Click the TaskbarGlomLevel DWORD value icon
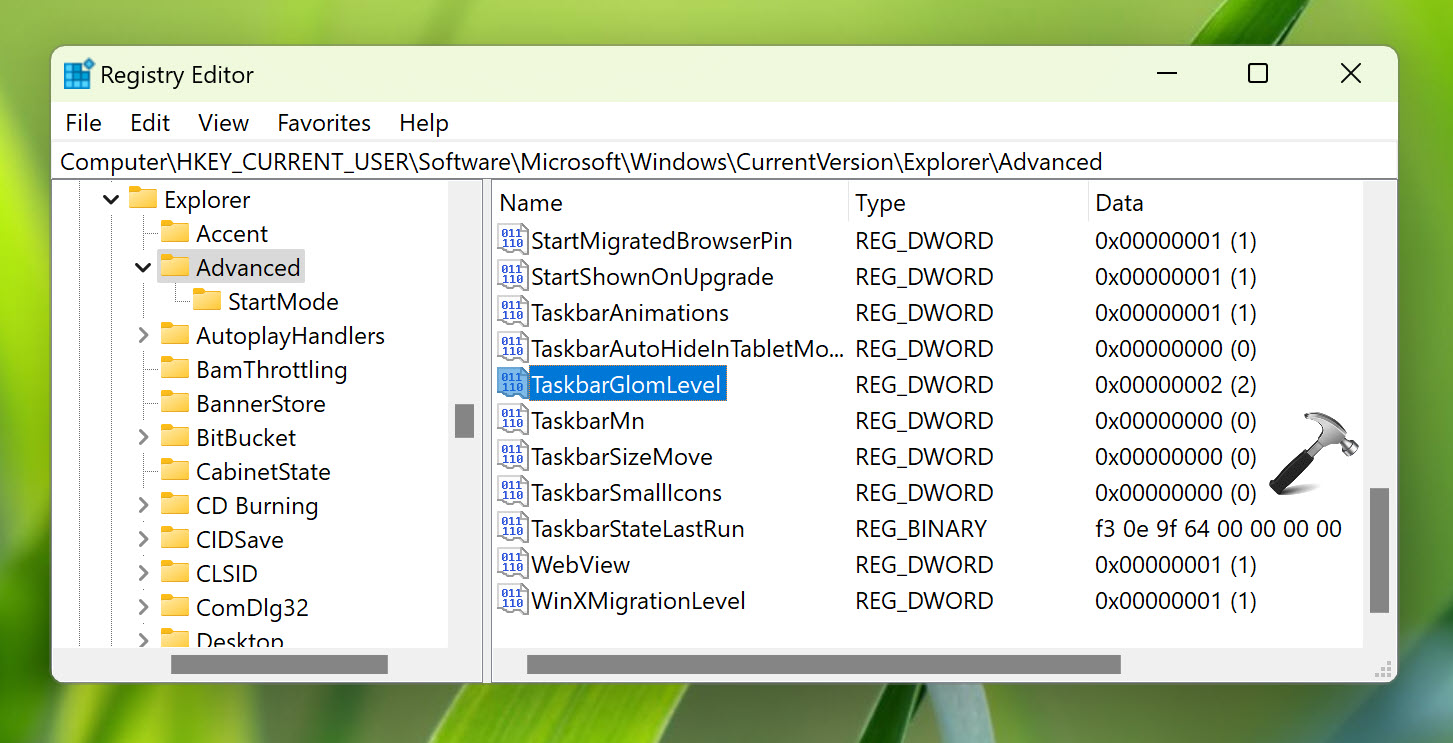1453x743 pixels. 512,385
